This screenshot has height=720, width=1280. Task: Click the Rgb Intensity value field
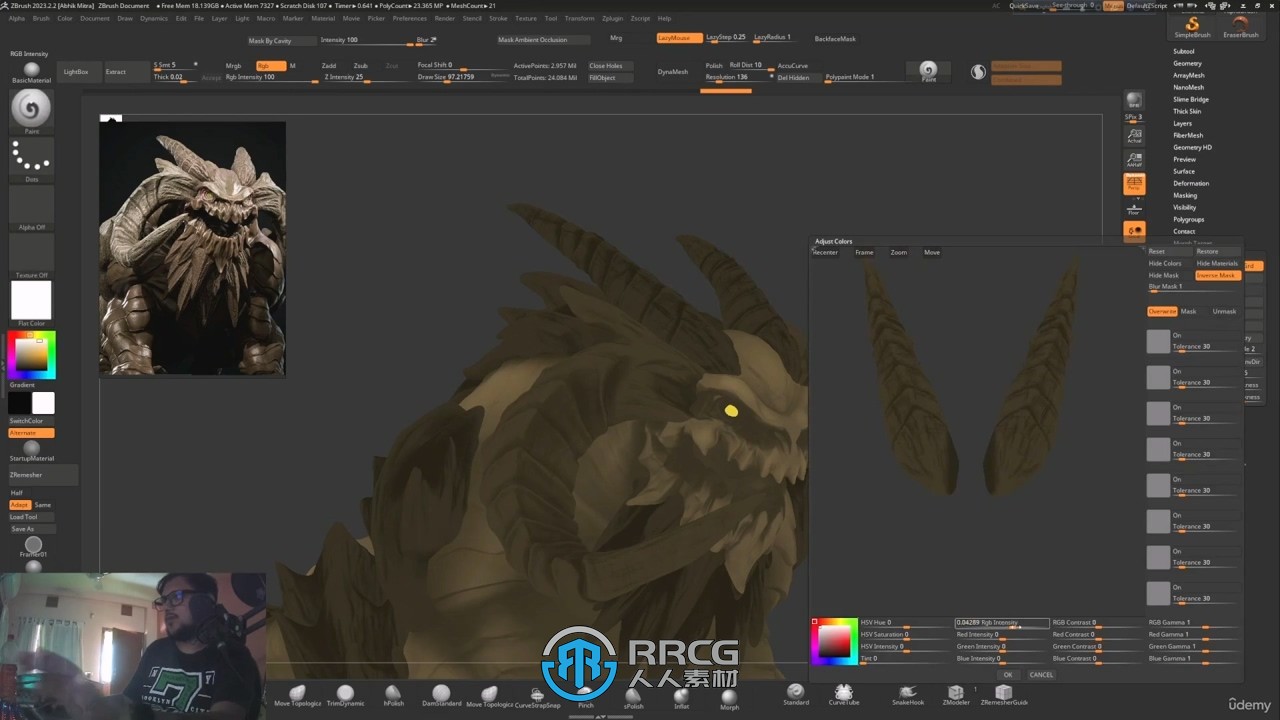(1001, 622)
